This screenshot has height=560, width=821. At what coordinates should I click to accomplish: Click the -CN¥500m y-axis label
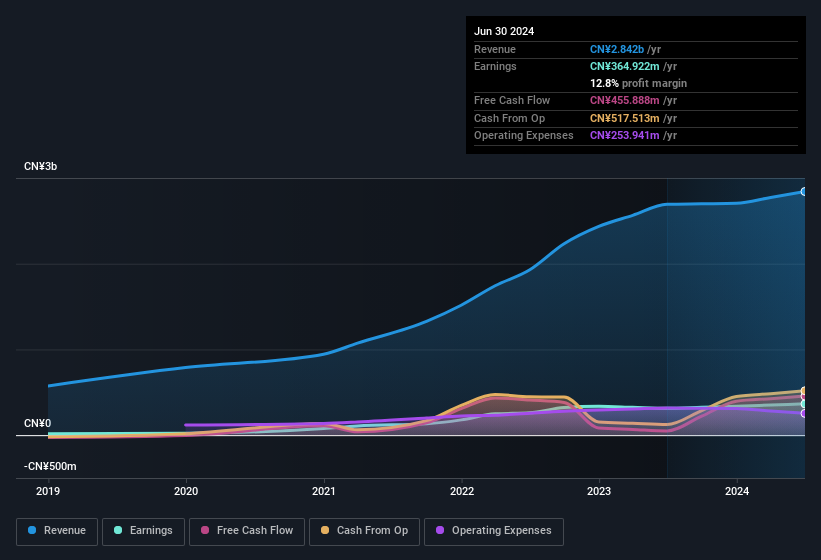tap(50, 466)
